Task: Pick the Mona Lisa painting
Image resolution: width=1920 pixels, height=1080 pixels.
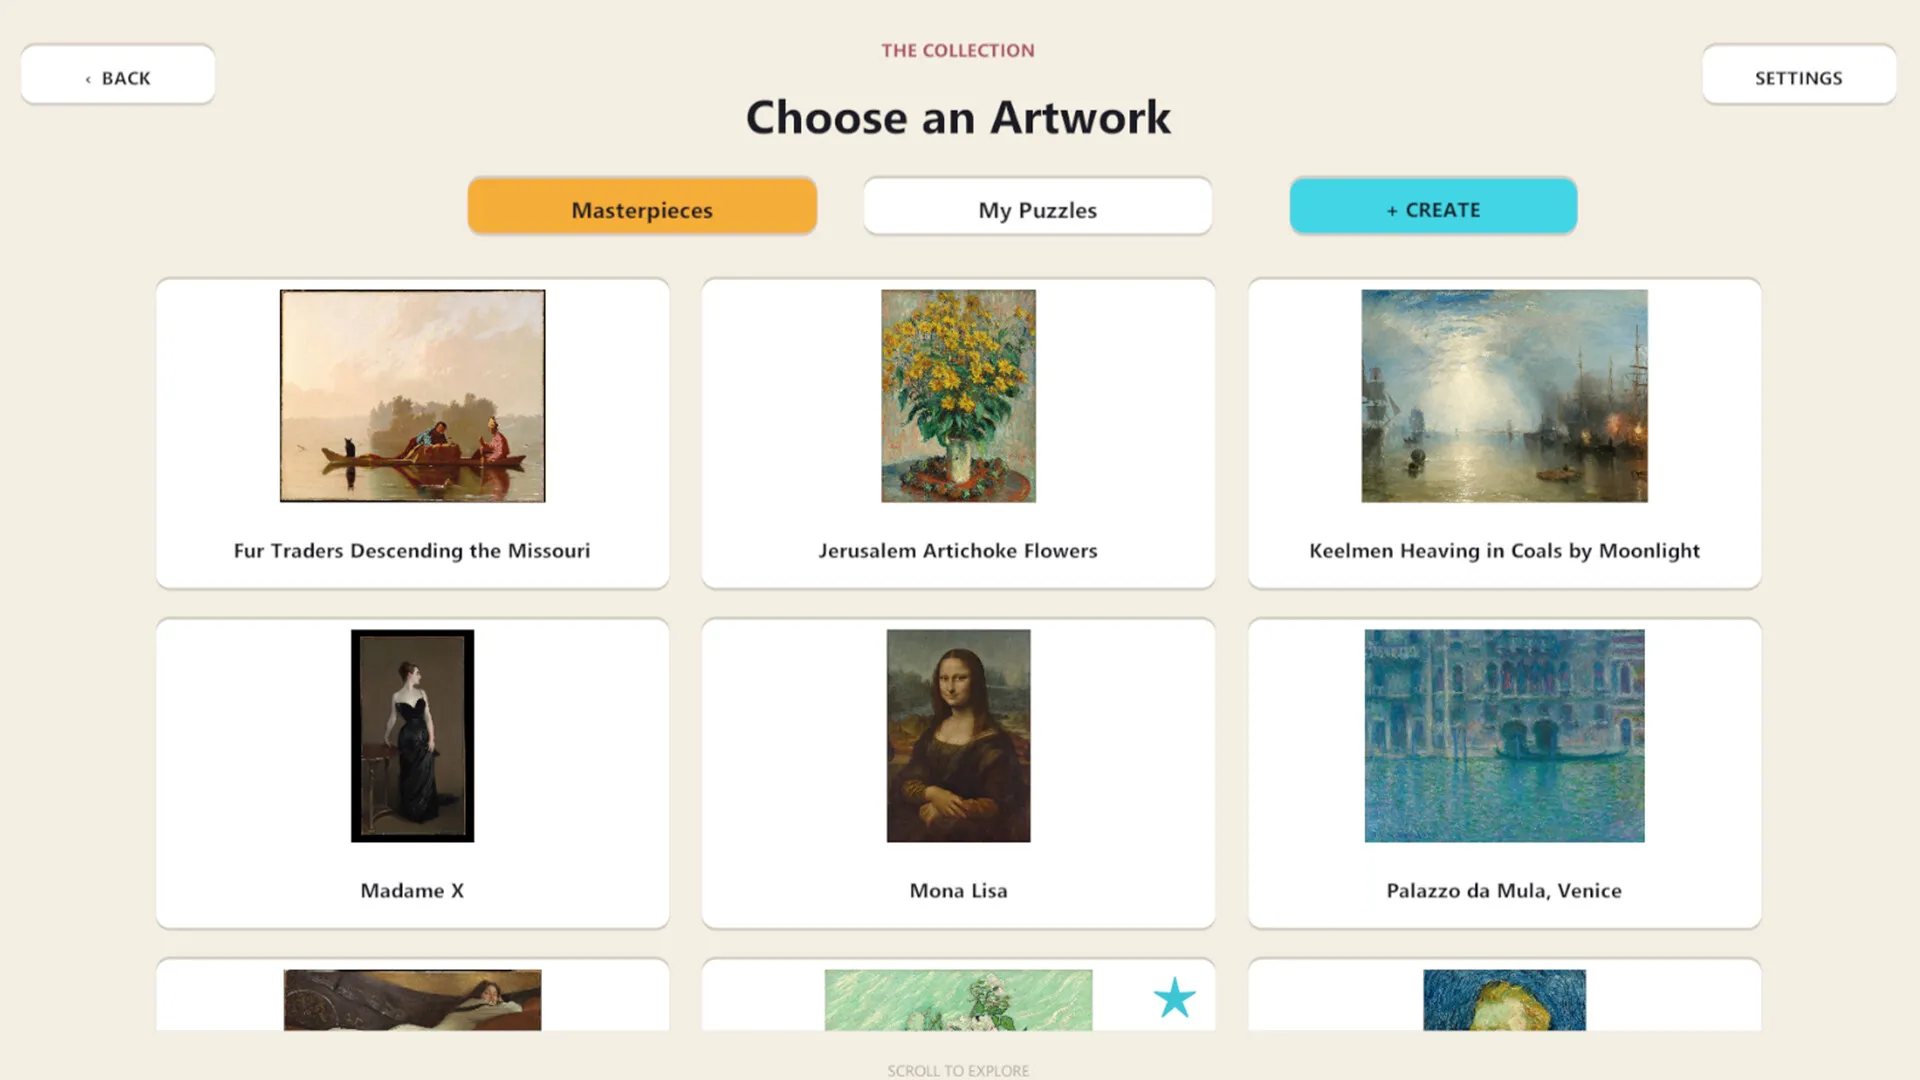Action: [958, 736]
